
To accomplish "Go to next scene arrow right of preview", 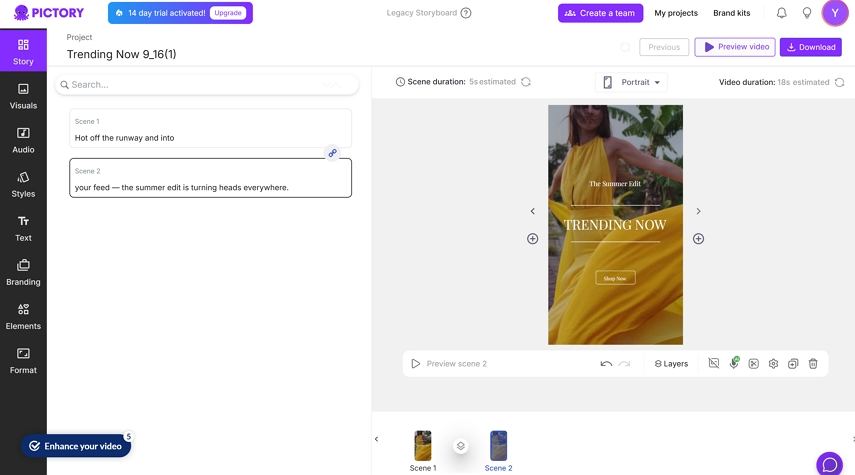I will [698, 211].
